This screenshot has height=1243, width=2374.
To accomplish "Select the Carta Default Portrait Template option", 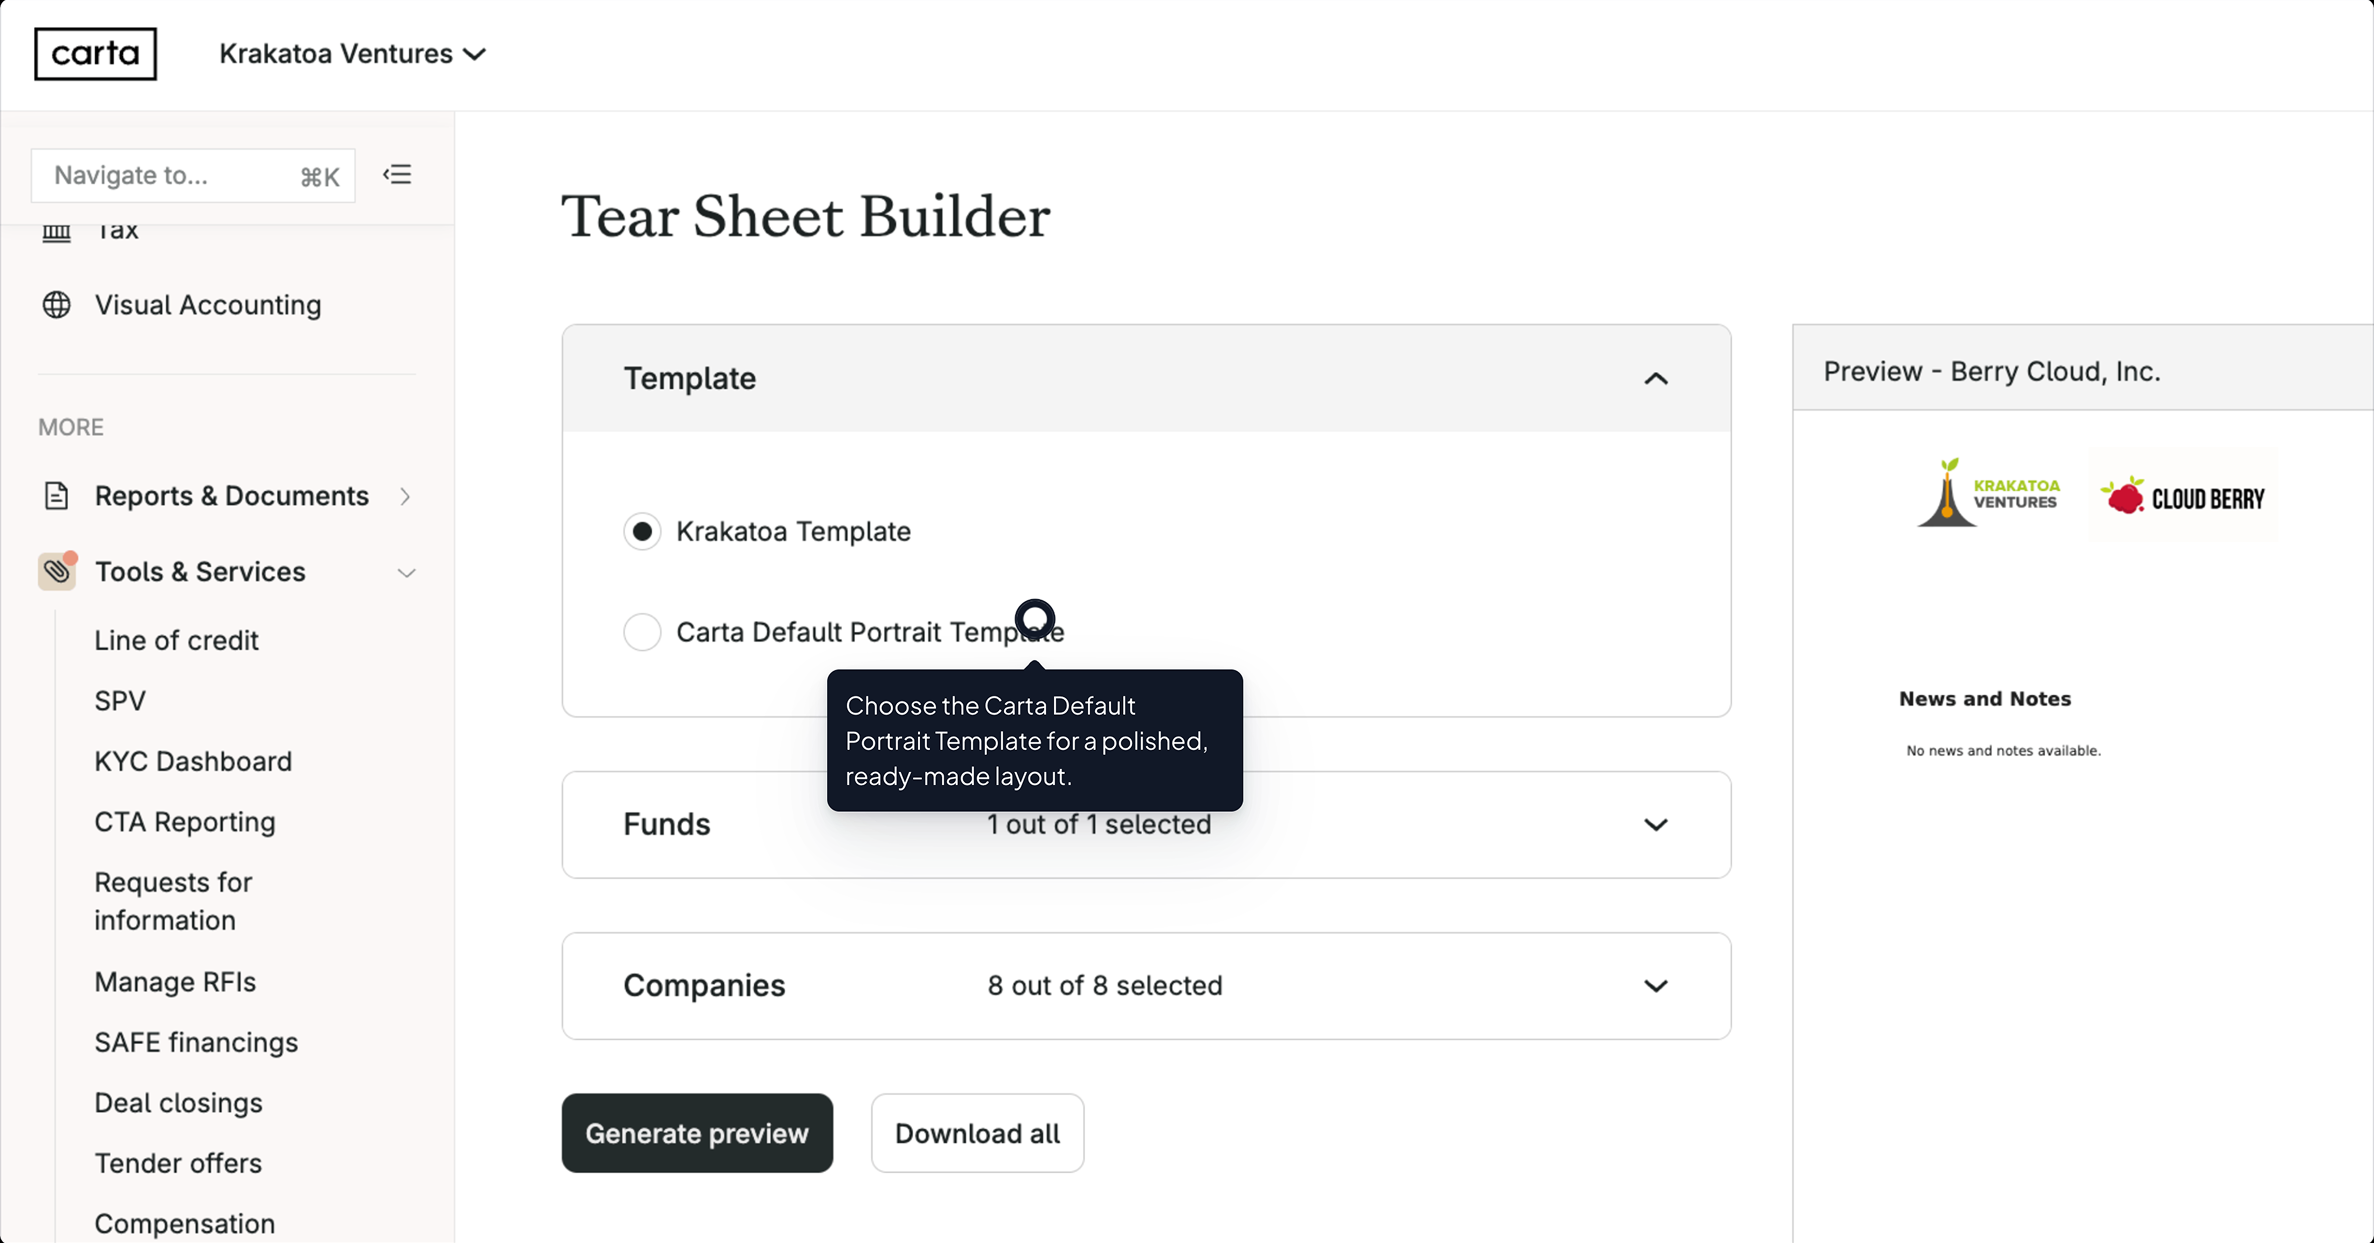I will pos(643,631).
